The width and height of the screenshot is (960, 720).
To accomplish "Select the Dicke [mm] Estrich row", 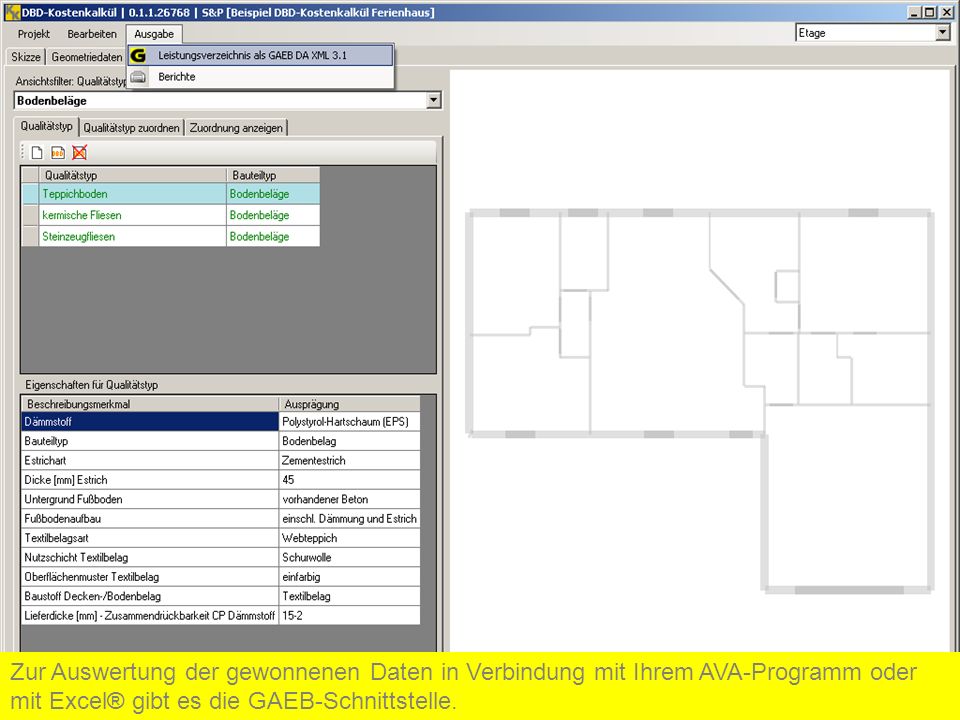I will (x=221, y=480).
